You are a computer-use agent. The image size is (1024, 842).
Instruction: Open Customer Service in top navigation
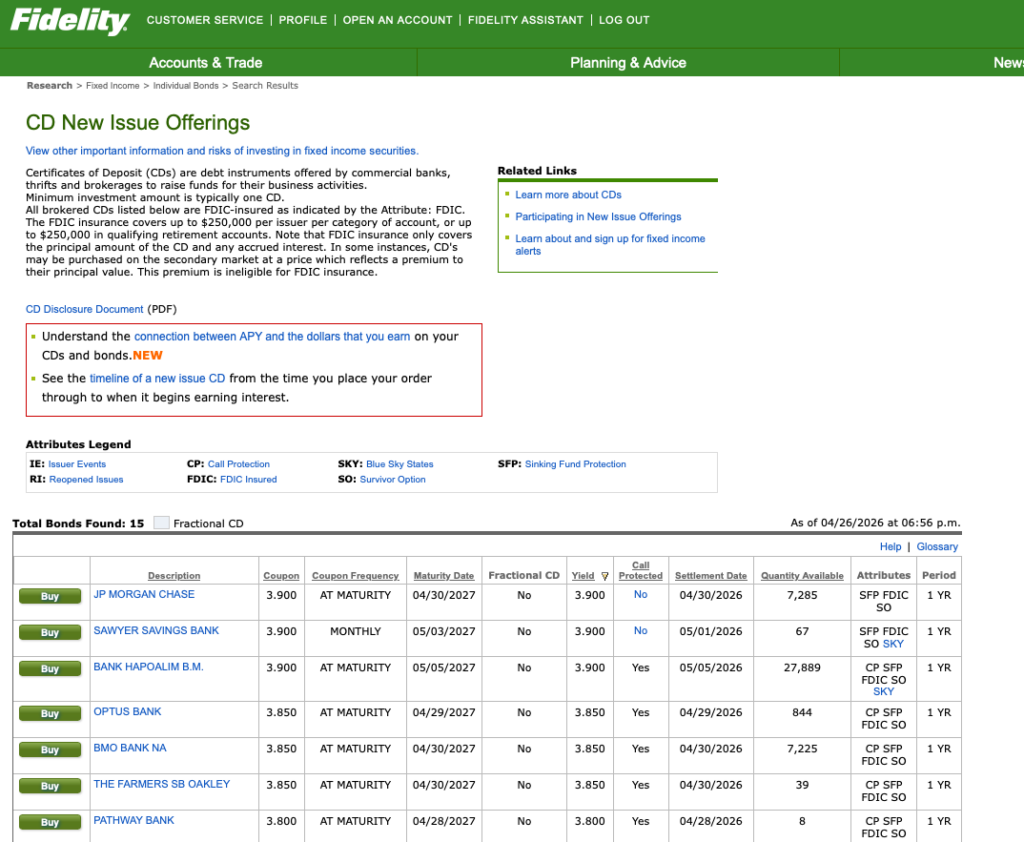[205, 20]
